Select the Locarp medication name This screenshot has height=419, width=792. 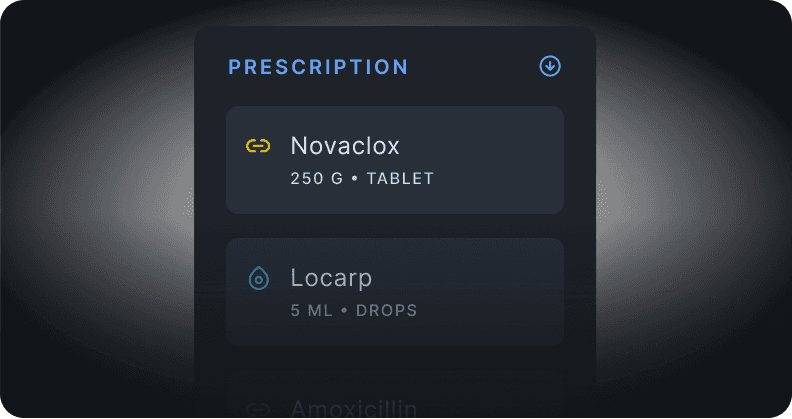coord(331,278)
